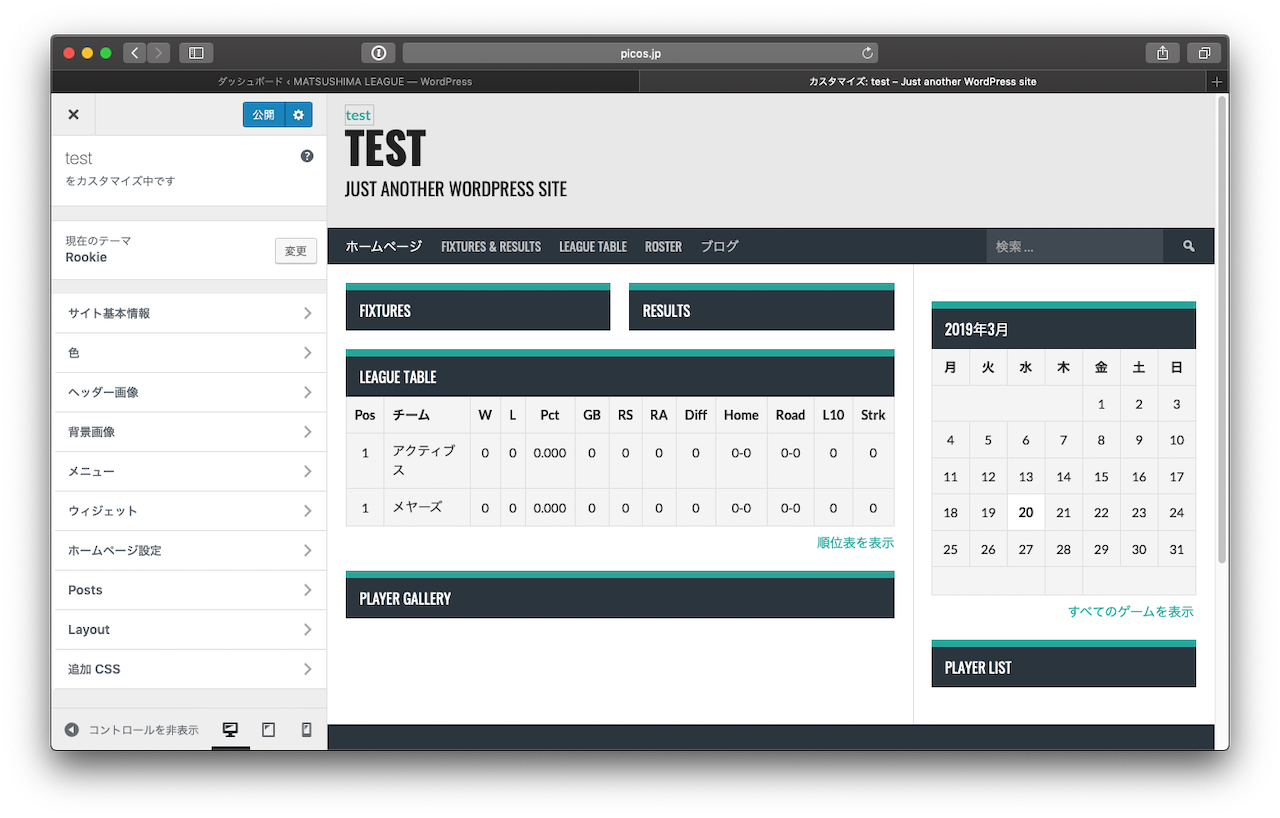
Task: Open a new Safari tab with plus
Action: tap(1217, 82)
